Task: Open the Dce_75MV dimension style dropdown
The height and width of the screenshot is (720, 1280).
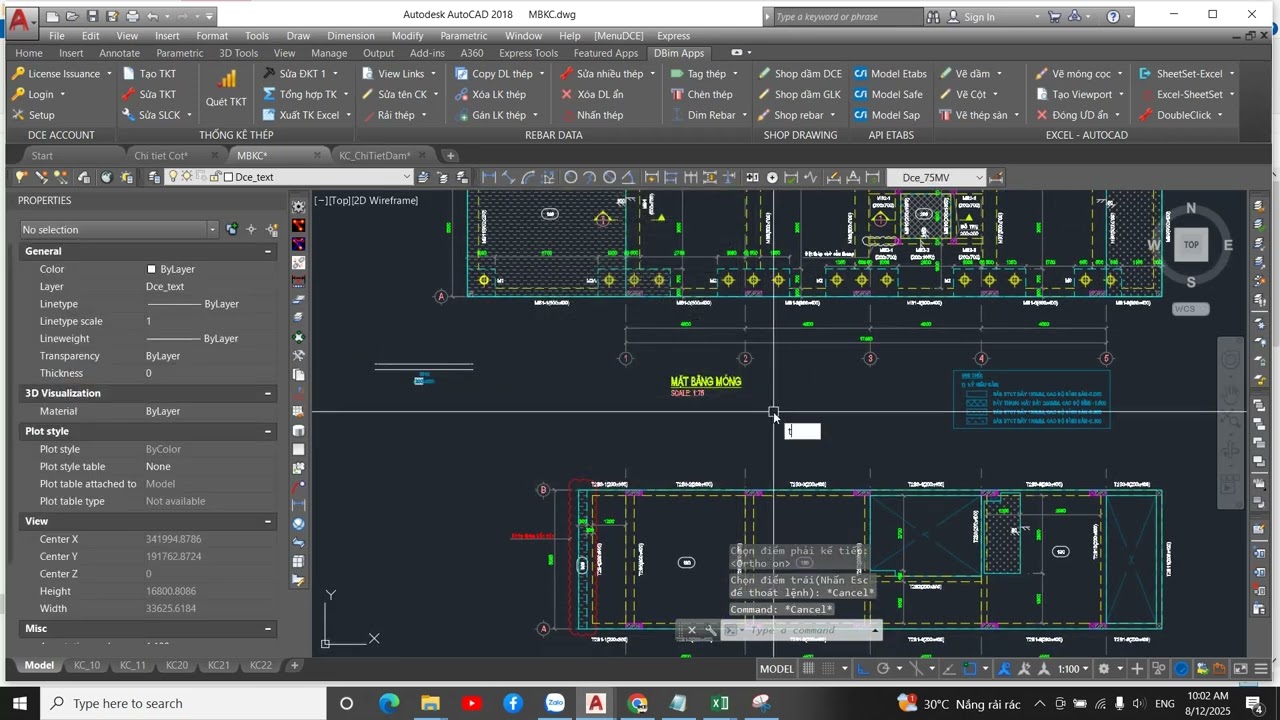Action: point(978,178)
